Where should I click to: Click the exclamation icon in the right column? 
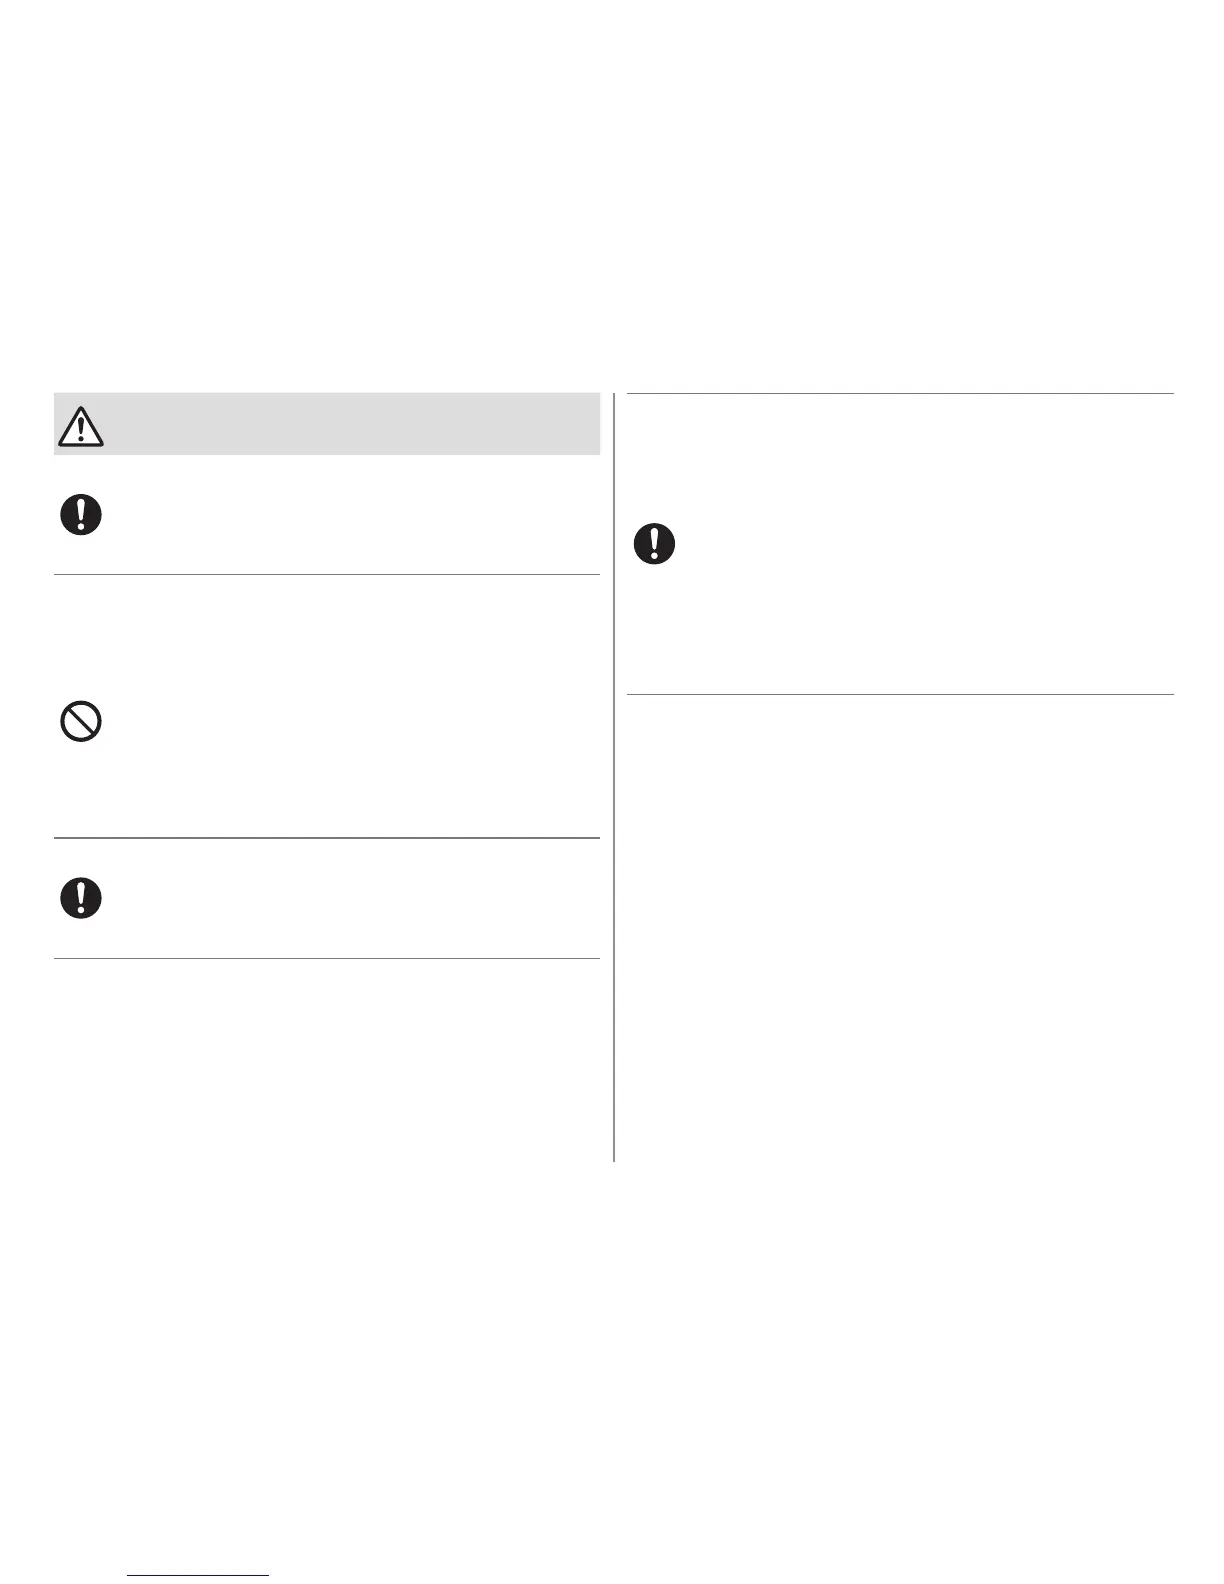click(x=655, y=544)
